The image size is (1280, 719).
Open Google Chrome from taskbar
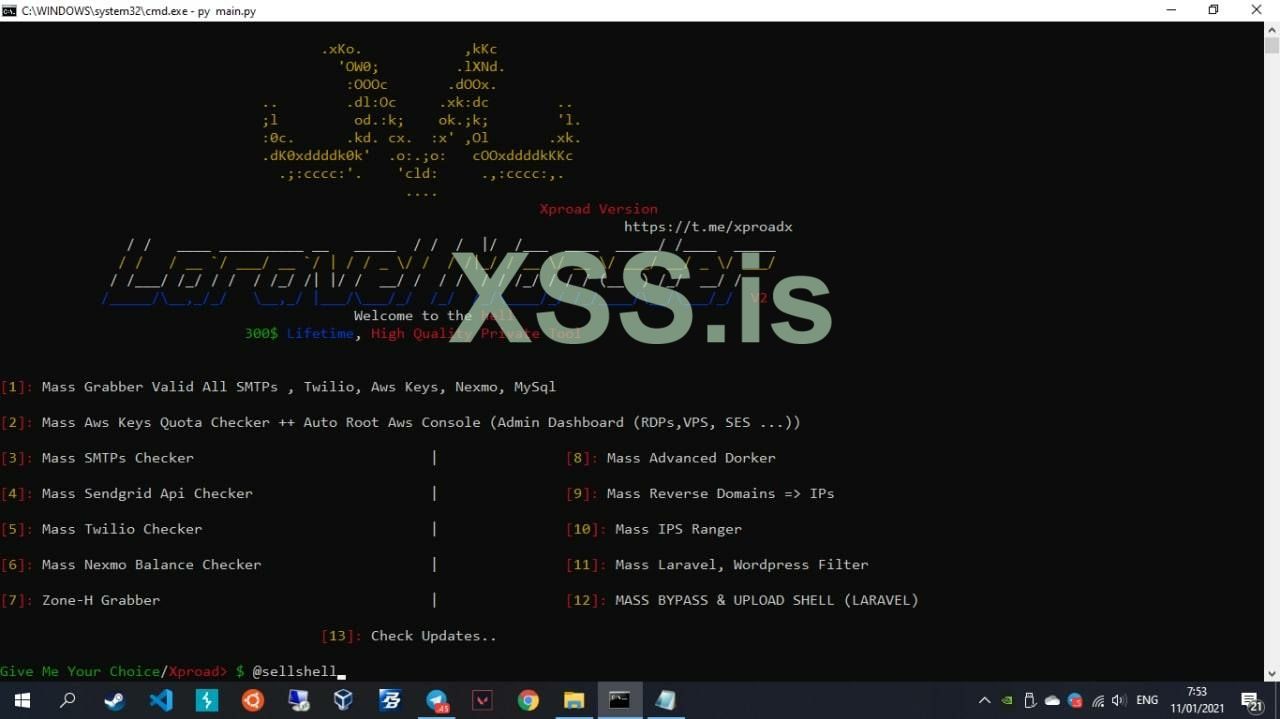[528, 700]
